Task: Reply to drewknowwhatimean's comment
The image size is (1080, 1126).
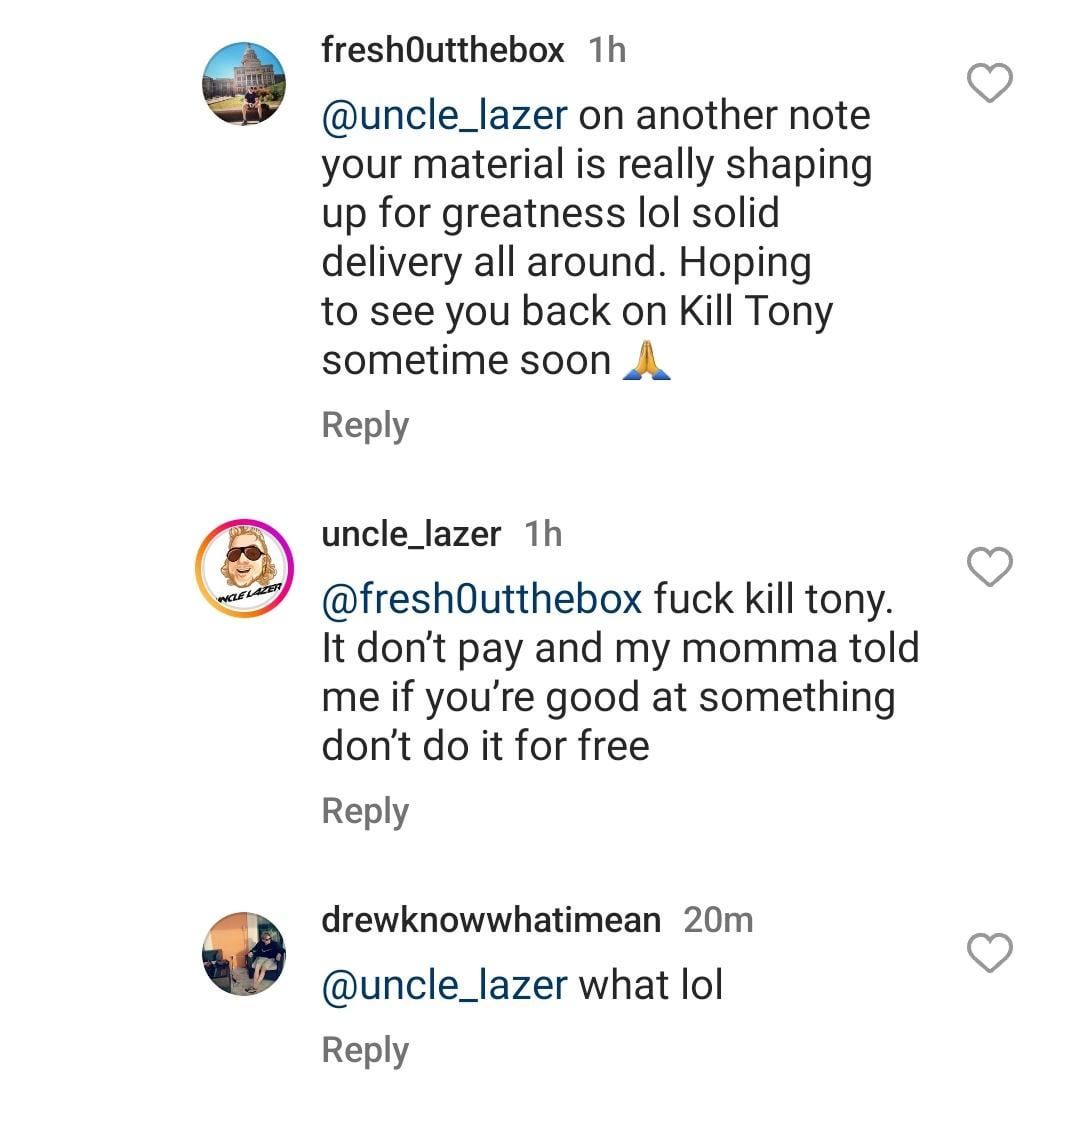Action: click(x=365, y=1050)
